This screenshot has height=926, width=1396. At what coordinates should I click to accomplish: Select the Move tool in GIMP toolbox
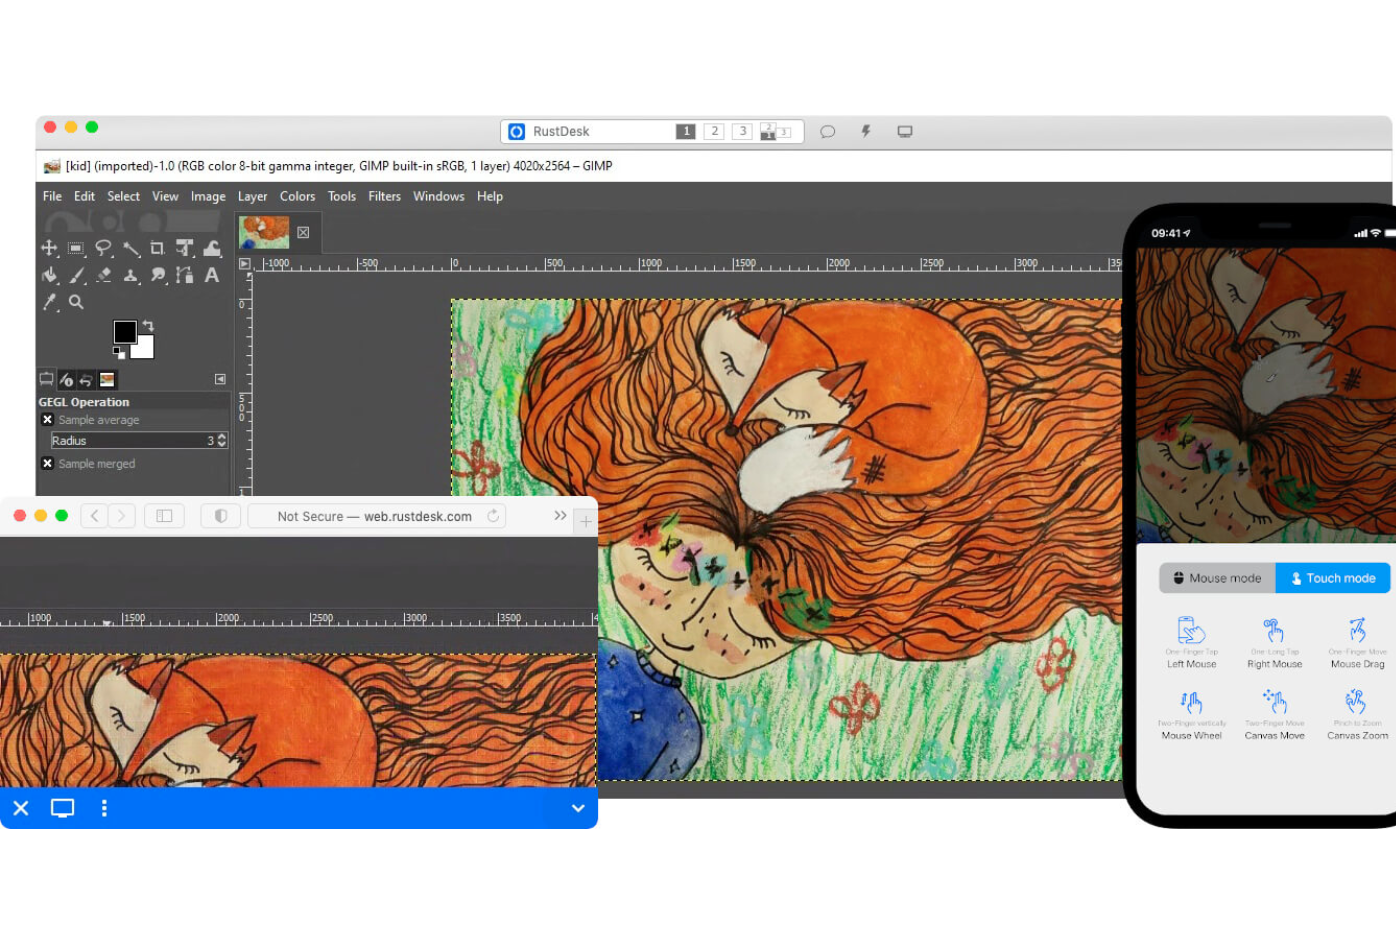pyautogui.click(x=49, y=248)
